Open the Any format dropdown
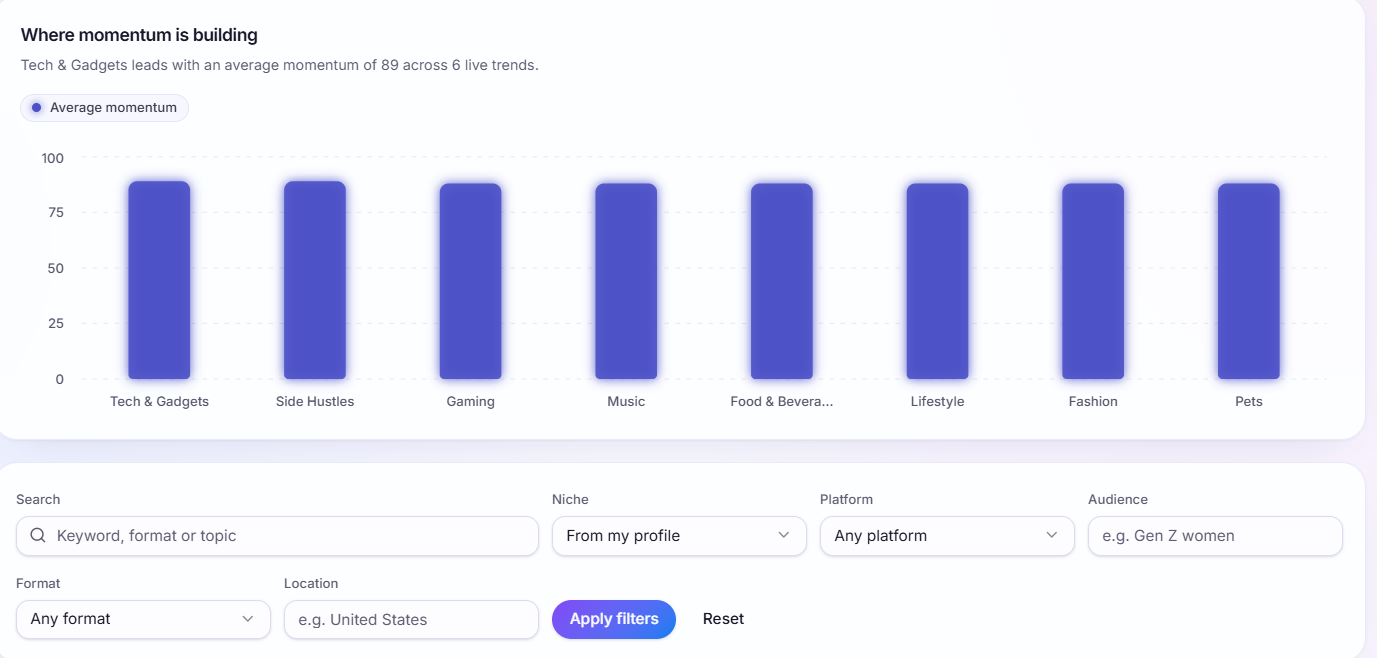This screenshot has width=1377, height=658. tap(143, 619)
